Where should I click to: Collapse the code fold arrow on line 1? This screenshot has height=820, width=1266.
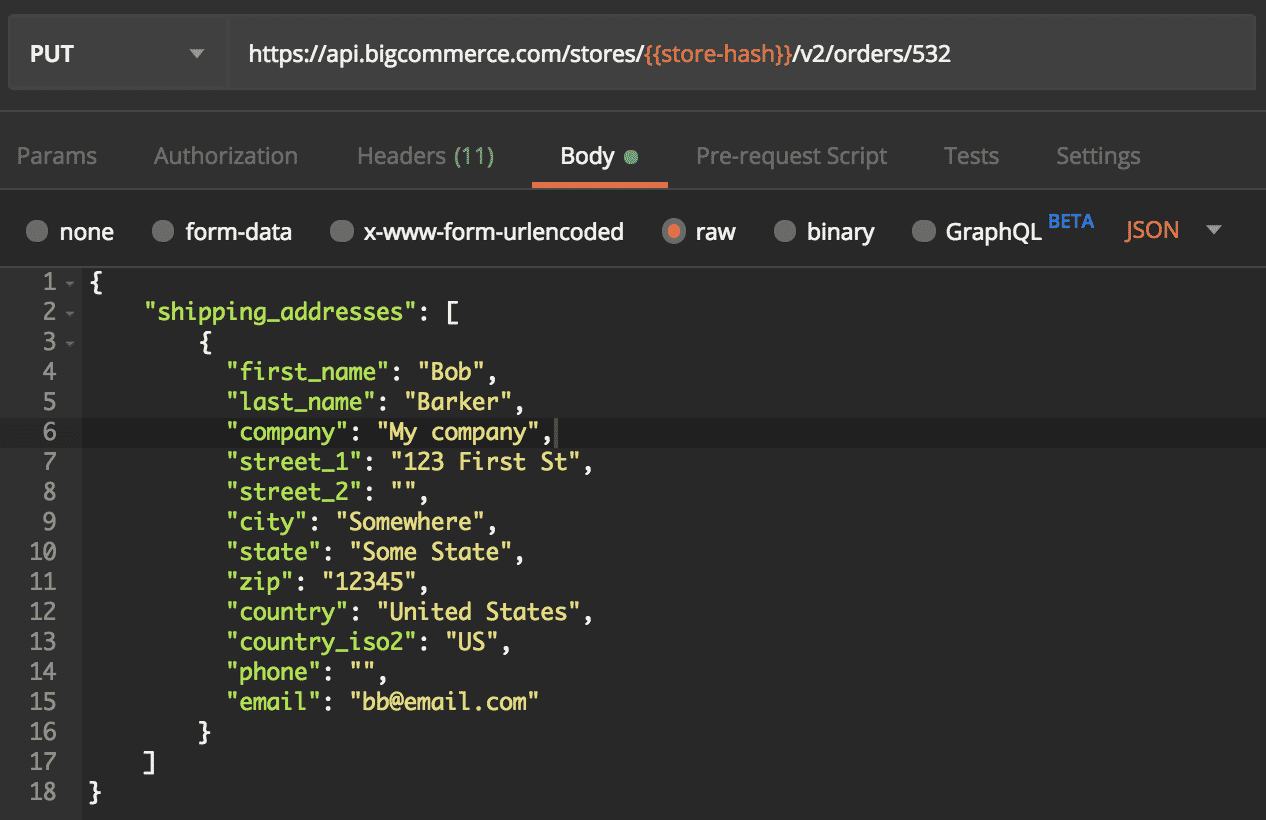69,284
